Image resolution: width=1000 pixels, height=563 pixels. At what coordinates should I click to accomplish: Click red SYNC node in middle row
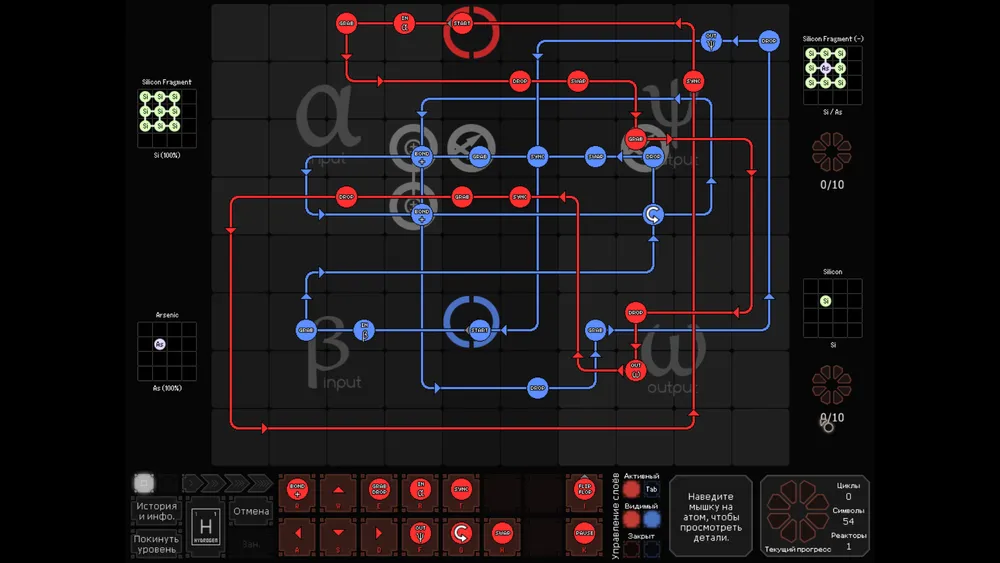pyautogui.click(x=520, y=197)
